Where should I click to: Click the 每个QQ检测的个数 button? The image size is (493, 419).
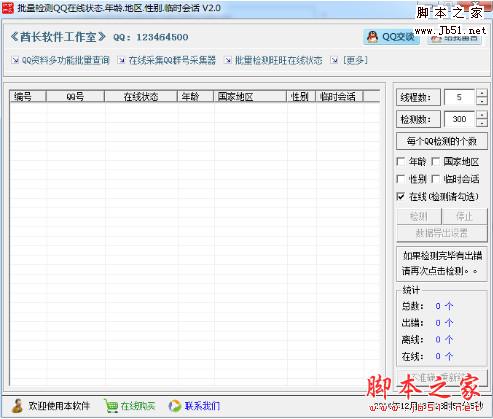click(x=442, y=141)
